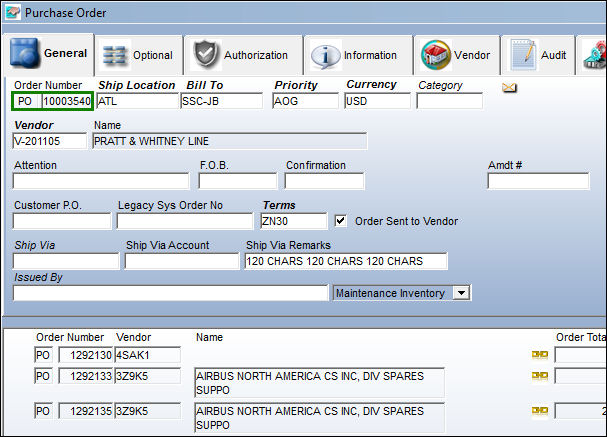
Task: Click the Order Total field for order 1292133
Action: click(581, 376)
